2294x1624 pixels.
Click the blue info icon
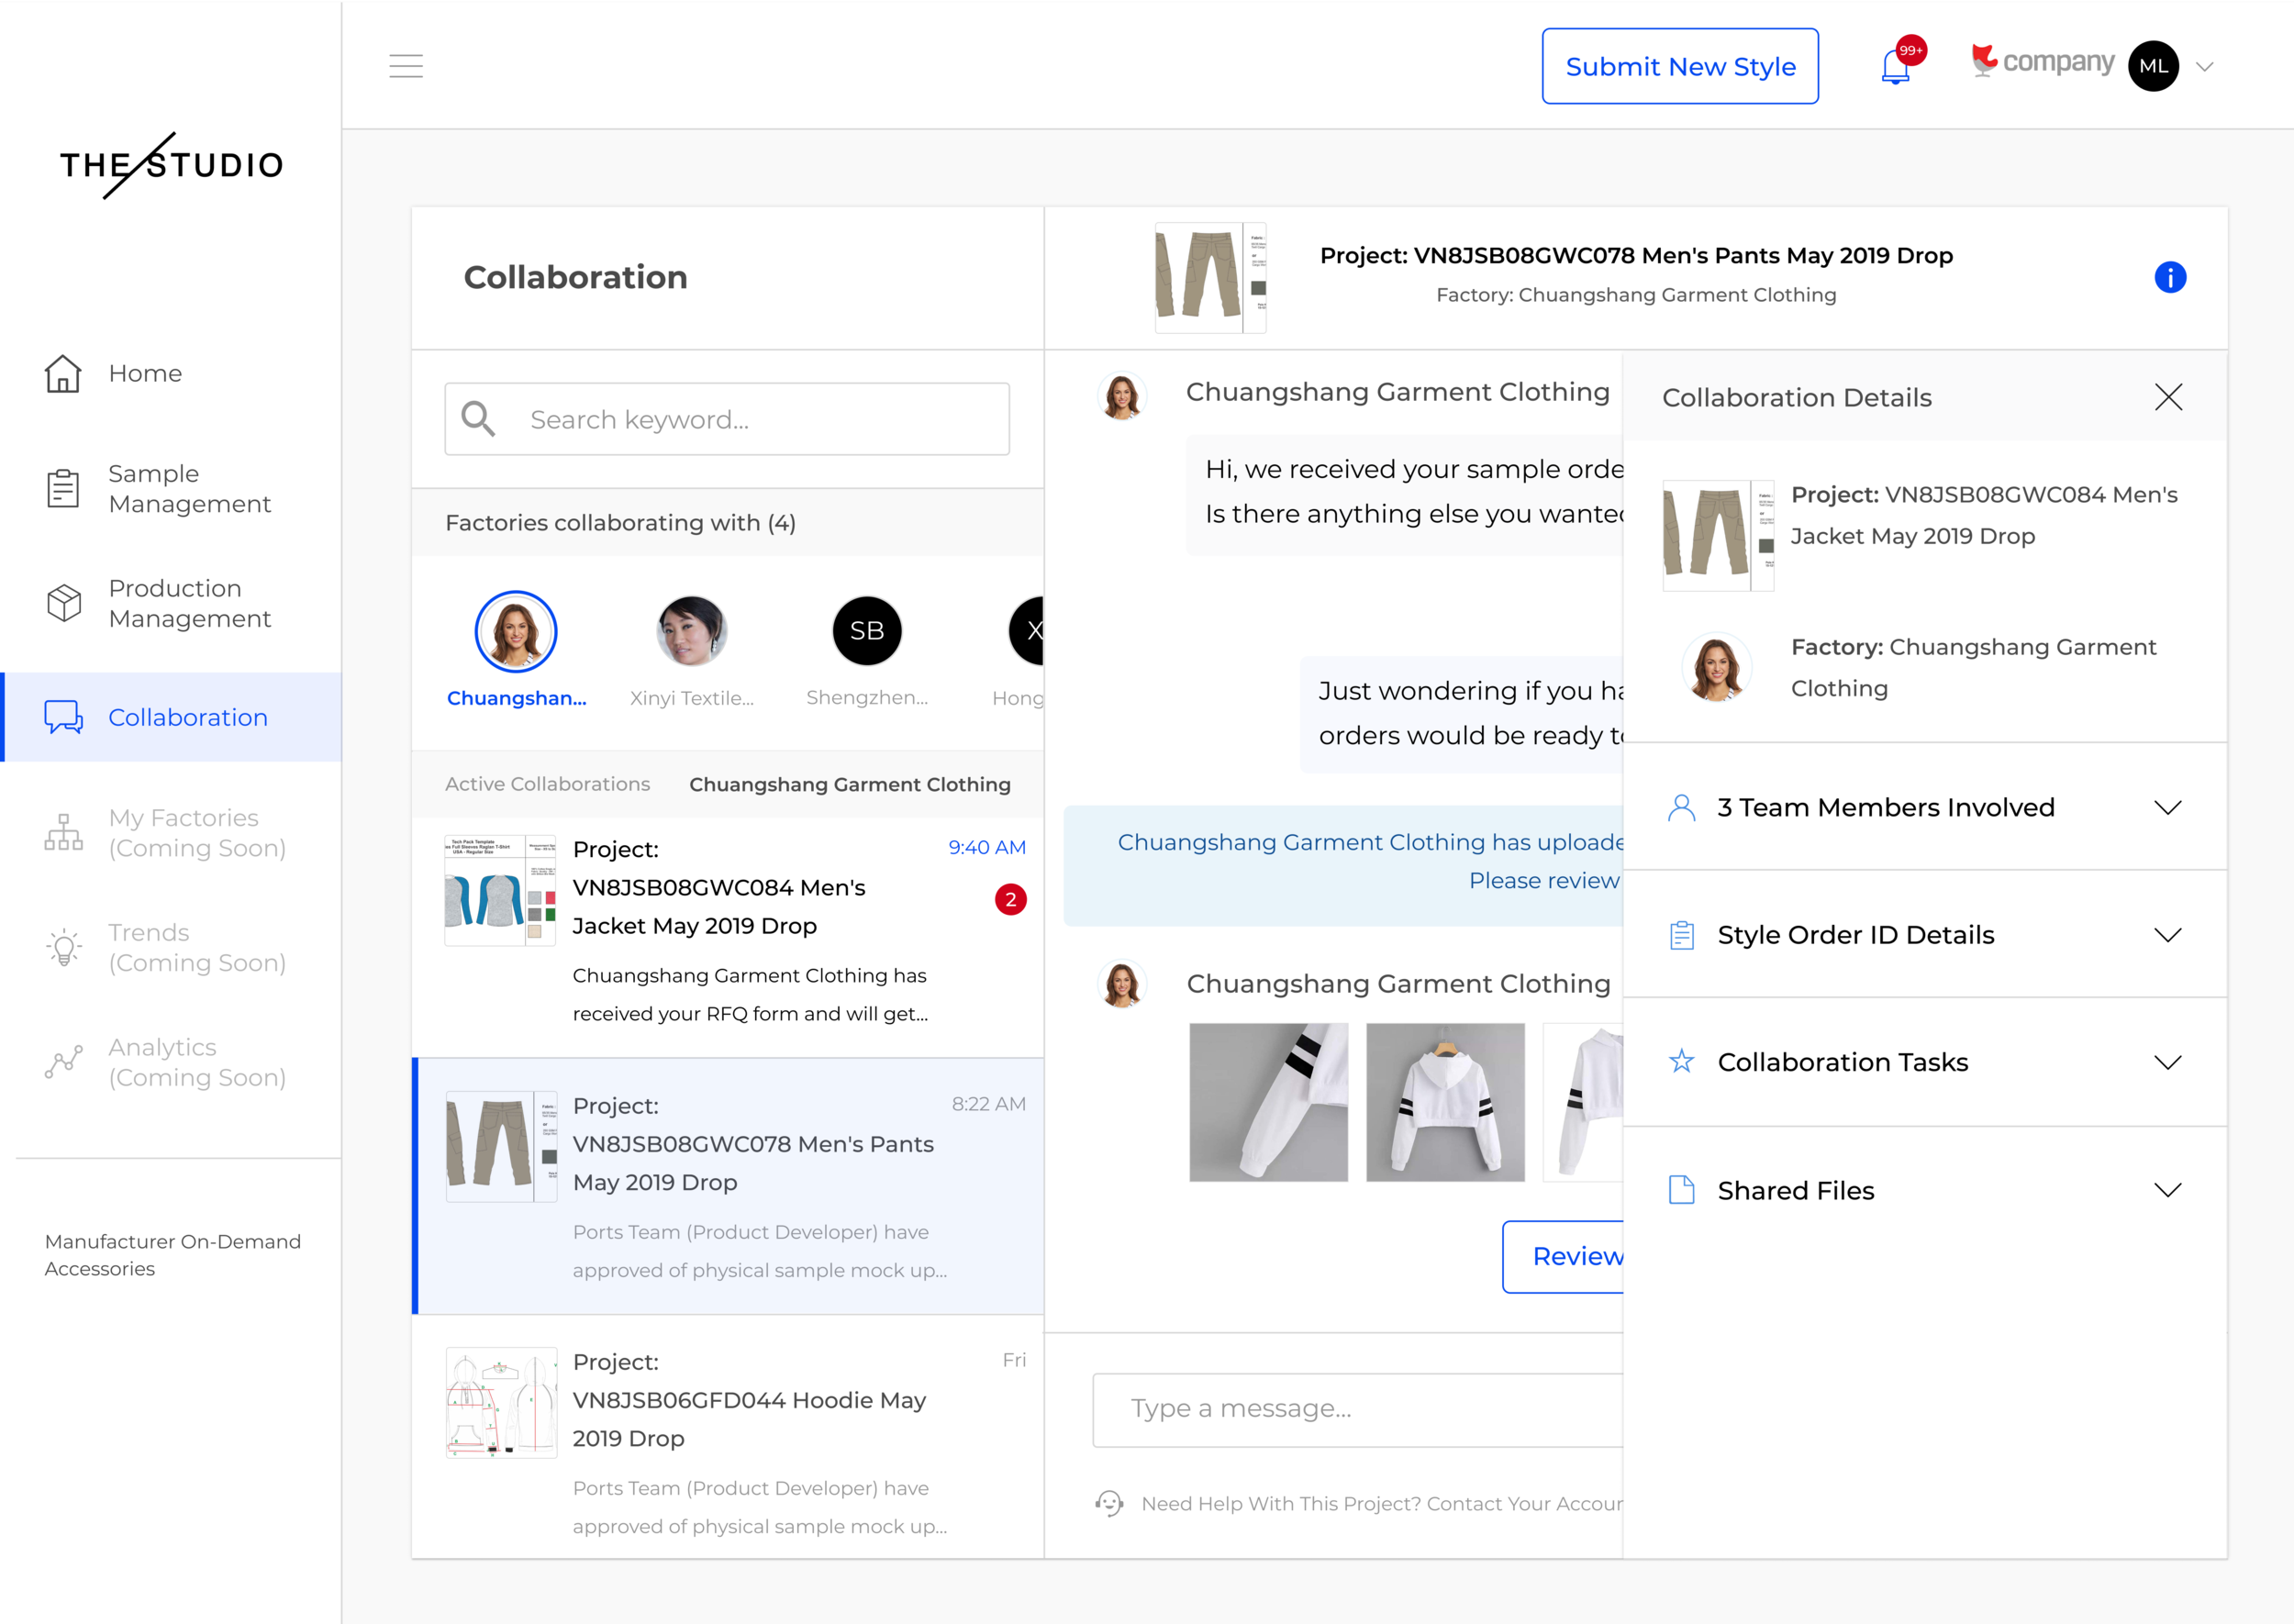[x=2169, y=277]
